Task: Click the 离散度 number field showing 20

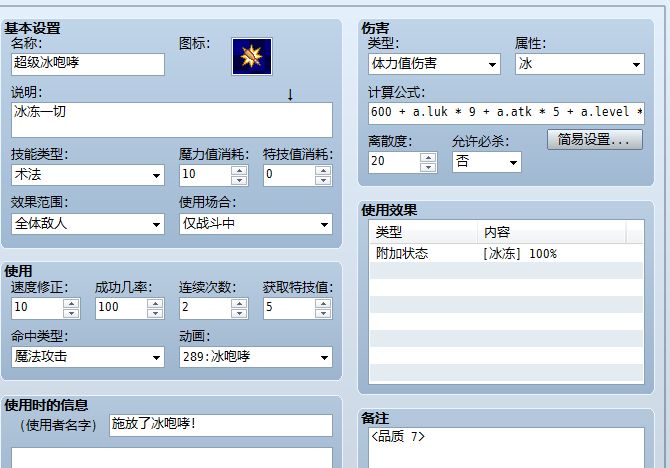Action: [394, 162]
